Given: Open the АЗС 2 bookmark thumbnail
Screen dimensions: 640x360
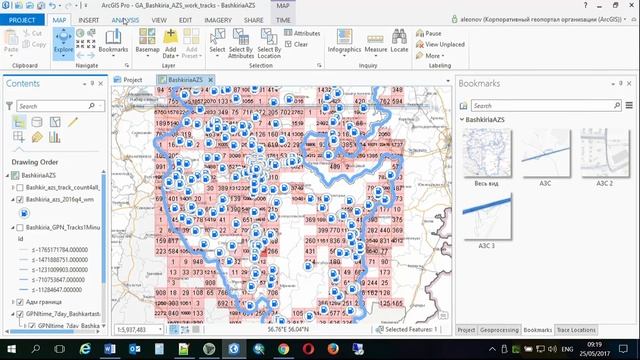Looking at the screenshot, I should pyautogui.click(x=604, y=153).
